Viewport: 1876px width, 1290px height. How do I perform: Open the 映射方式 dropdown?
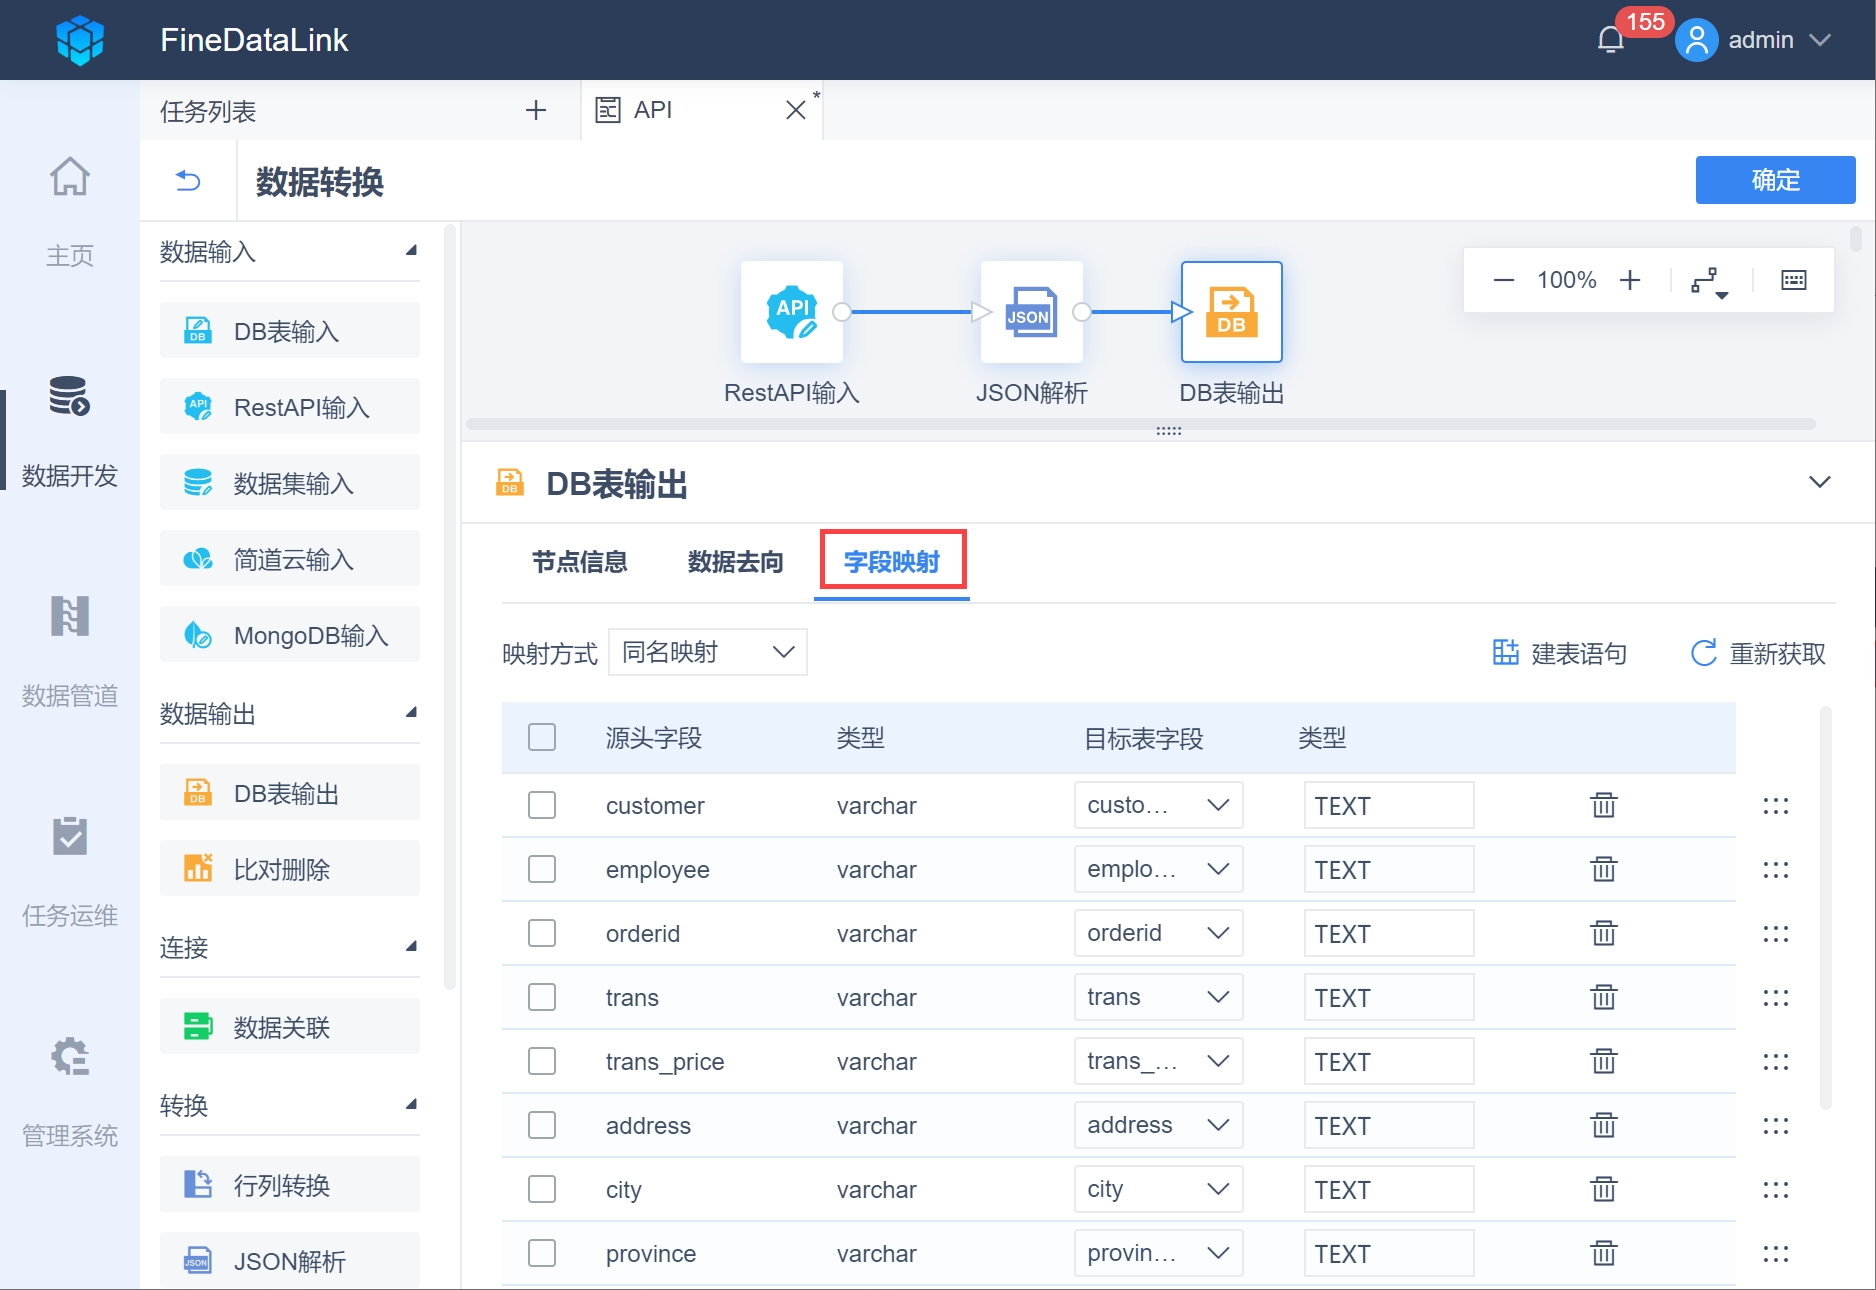tap(708, 652)
